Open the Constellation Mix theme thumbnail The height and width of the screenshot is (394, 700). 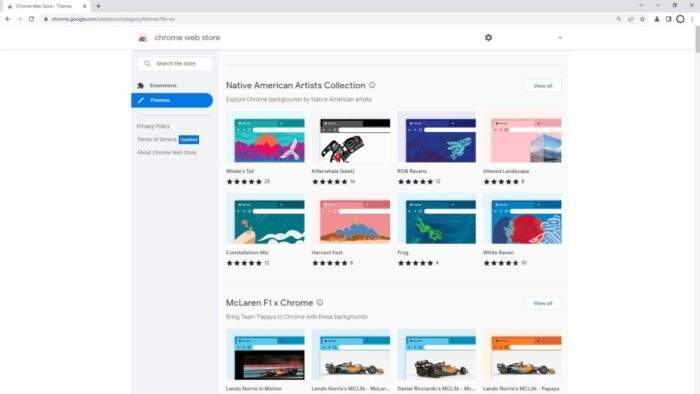click(x=266, y=220)
